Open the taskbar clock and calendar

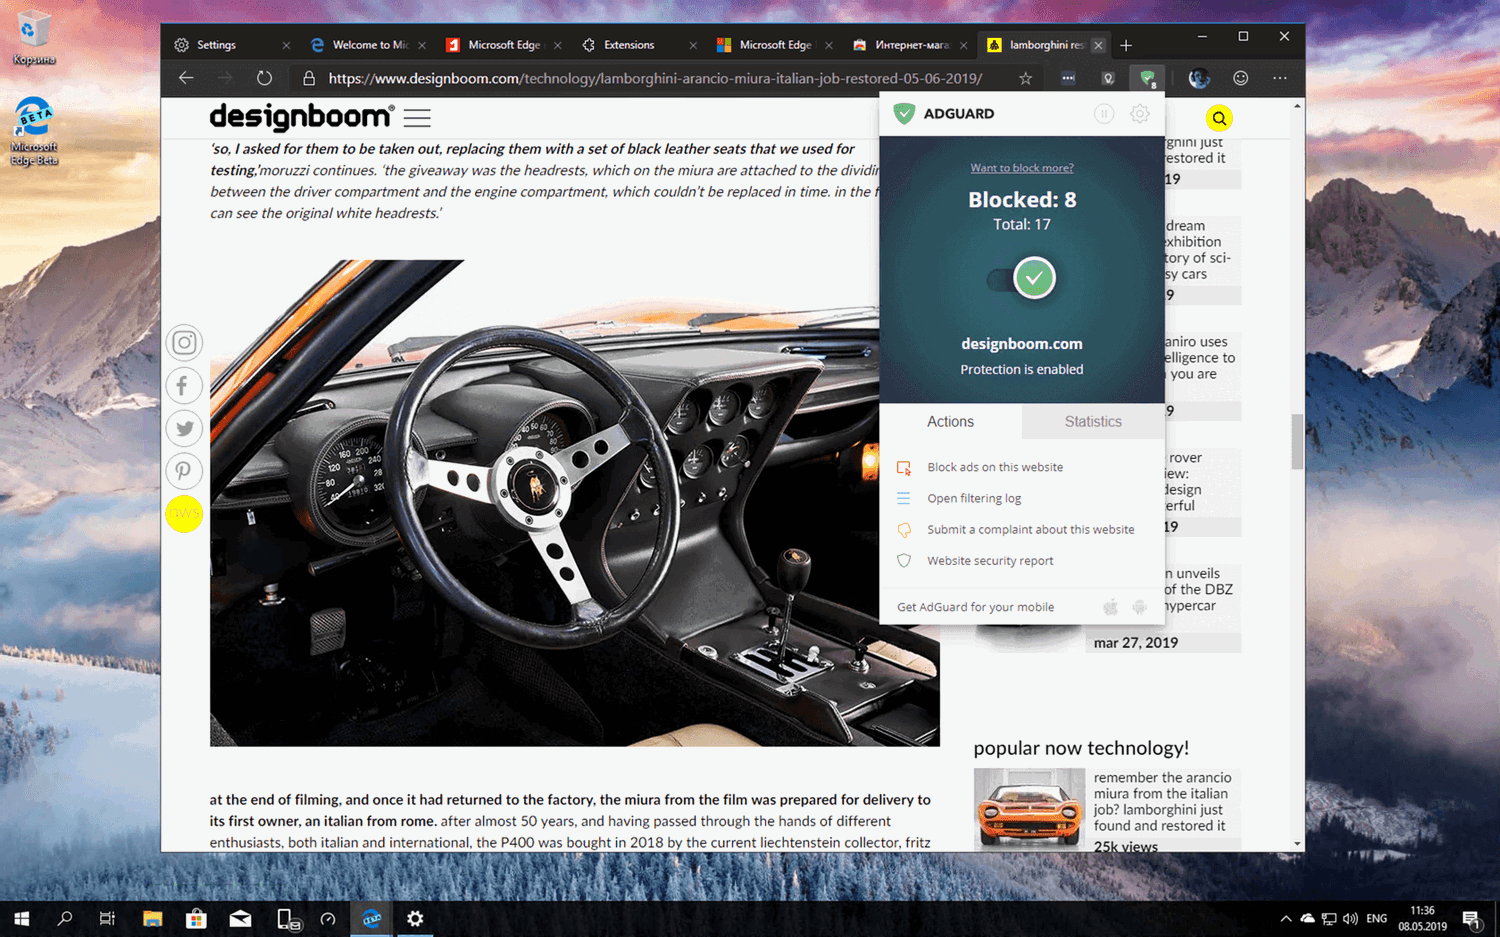coord(1422,918)
